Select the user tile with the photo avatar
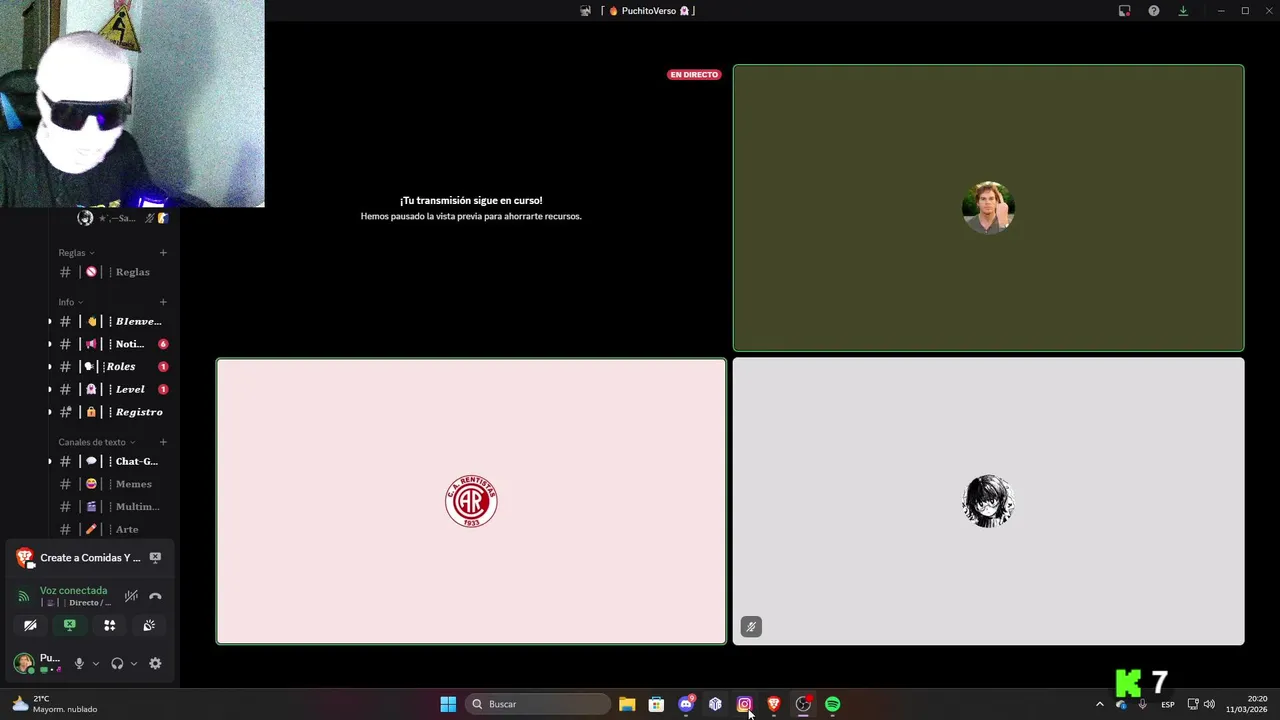The height and width of the screenshot is (720, 1280). click(988, 208)
